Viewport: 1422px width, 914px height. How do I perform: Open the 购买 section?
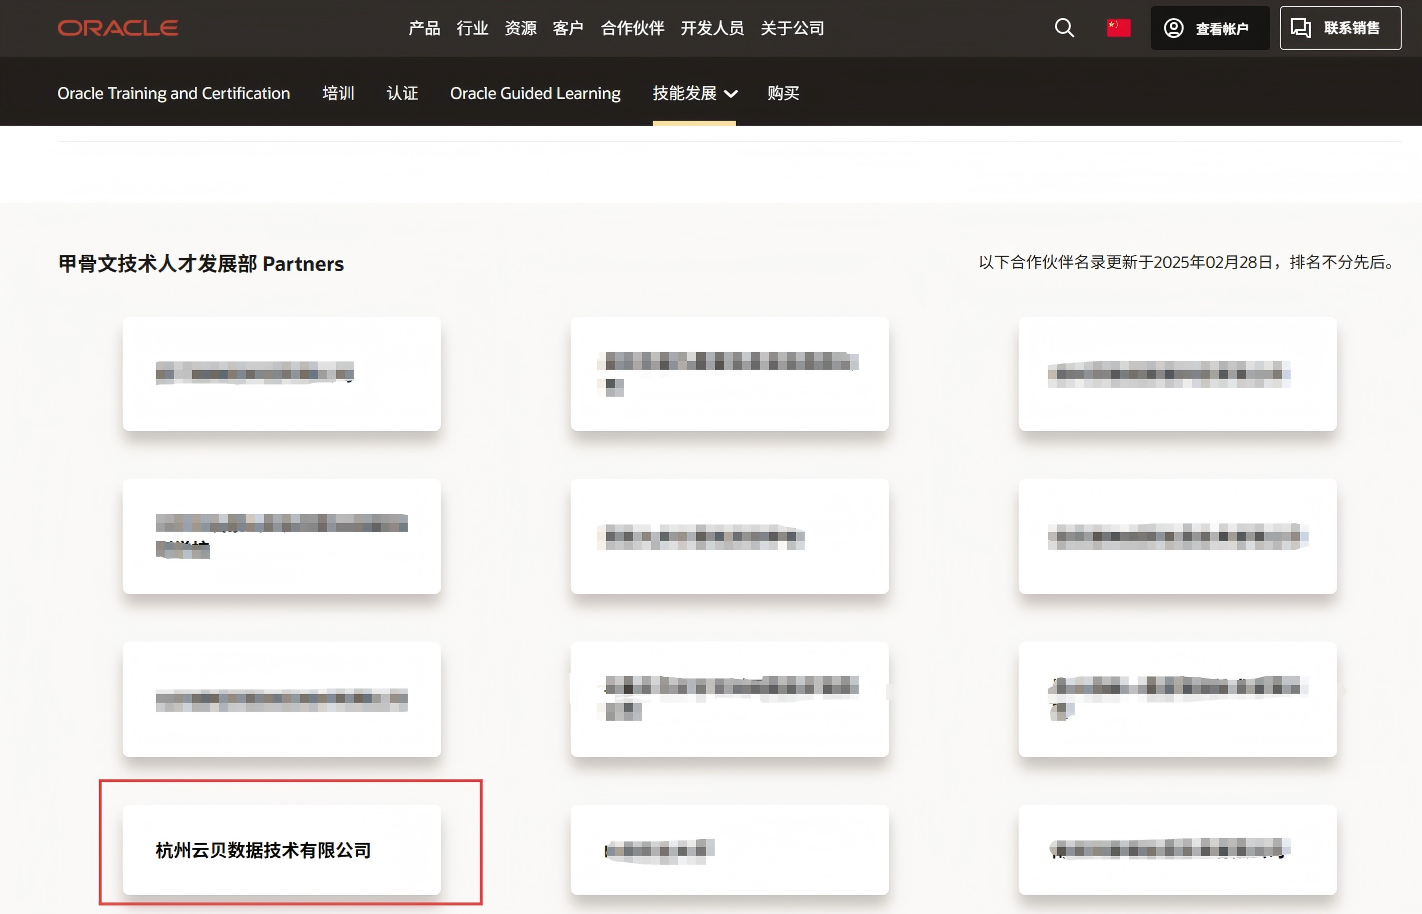784,93
